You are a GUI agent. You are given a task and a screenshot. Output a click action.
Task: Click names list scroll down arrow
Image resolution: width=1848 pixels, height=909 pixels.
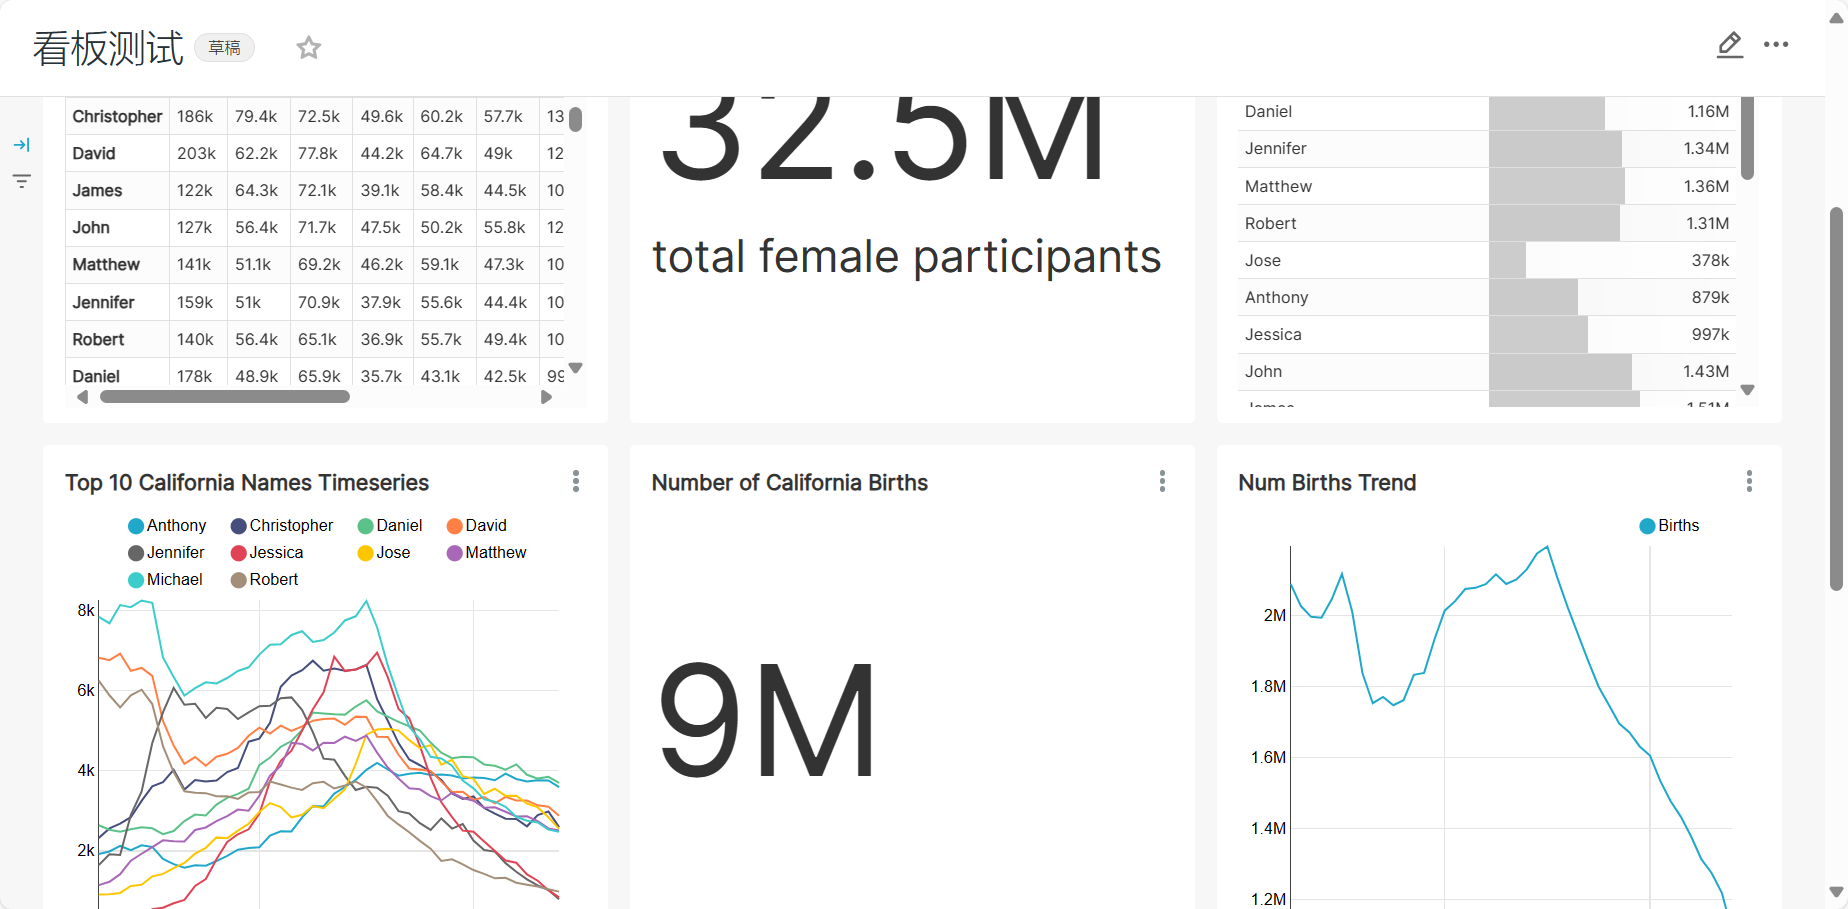pyautogui.click(x=1748, y=390)
